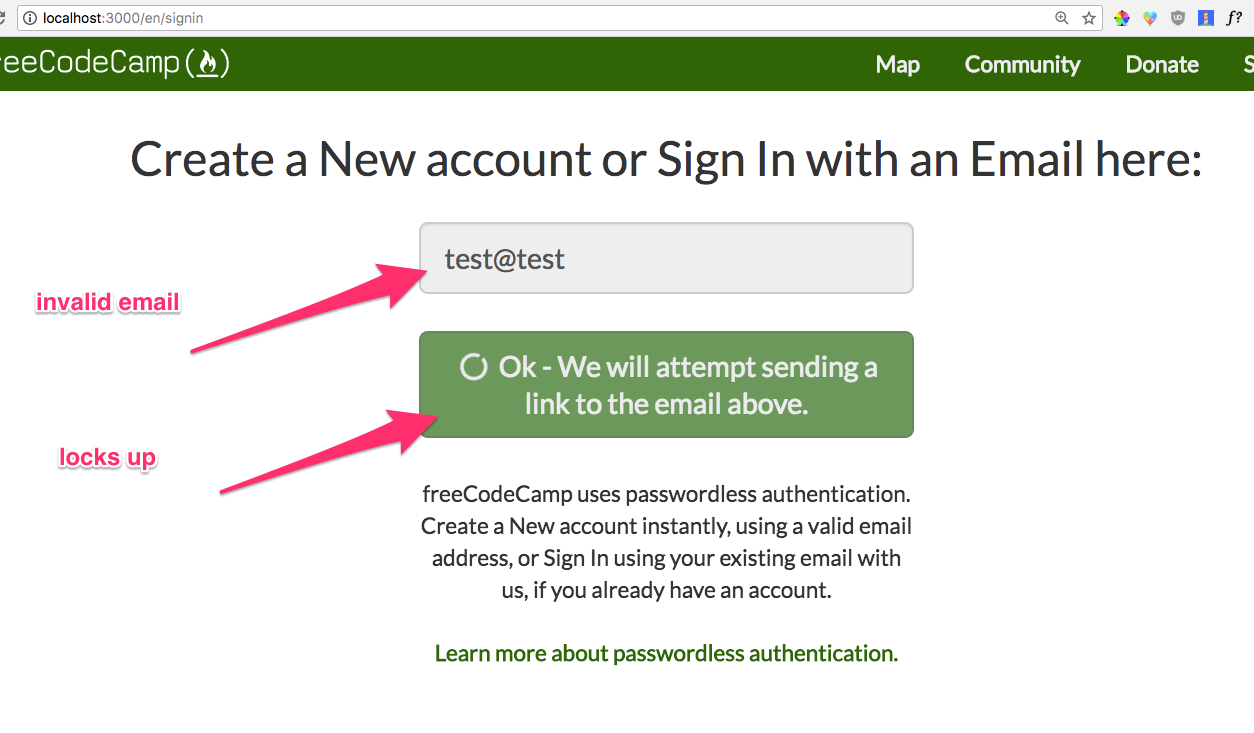This screenshot has height=733, width=1254.
Task: Open the color wheel extension icon
Action: coord(1121,17)
